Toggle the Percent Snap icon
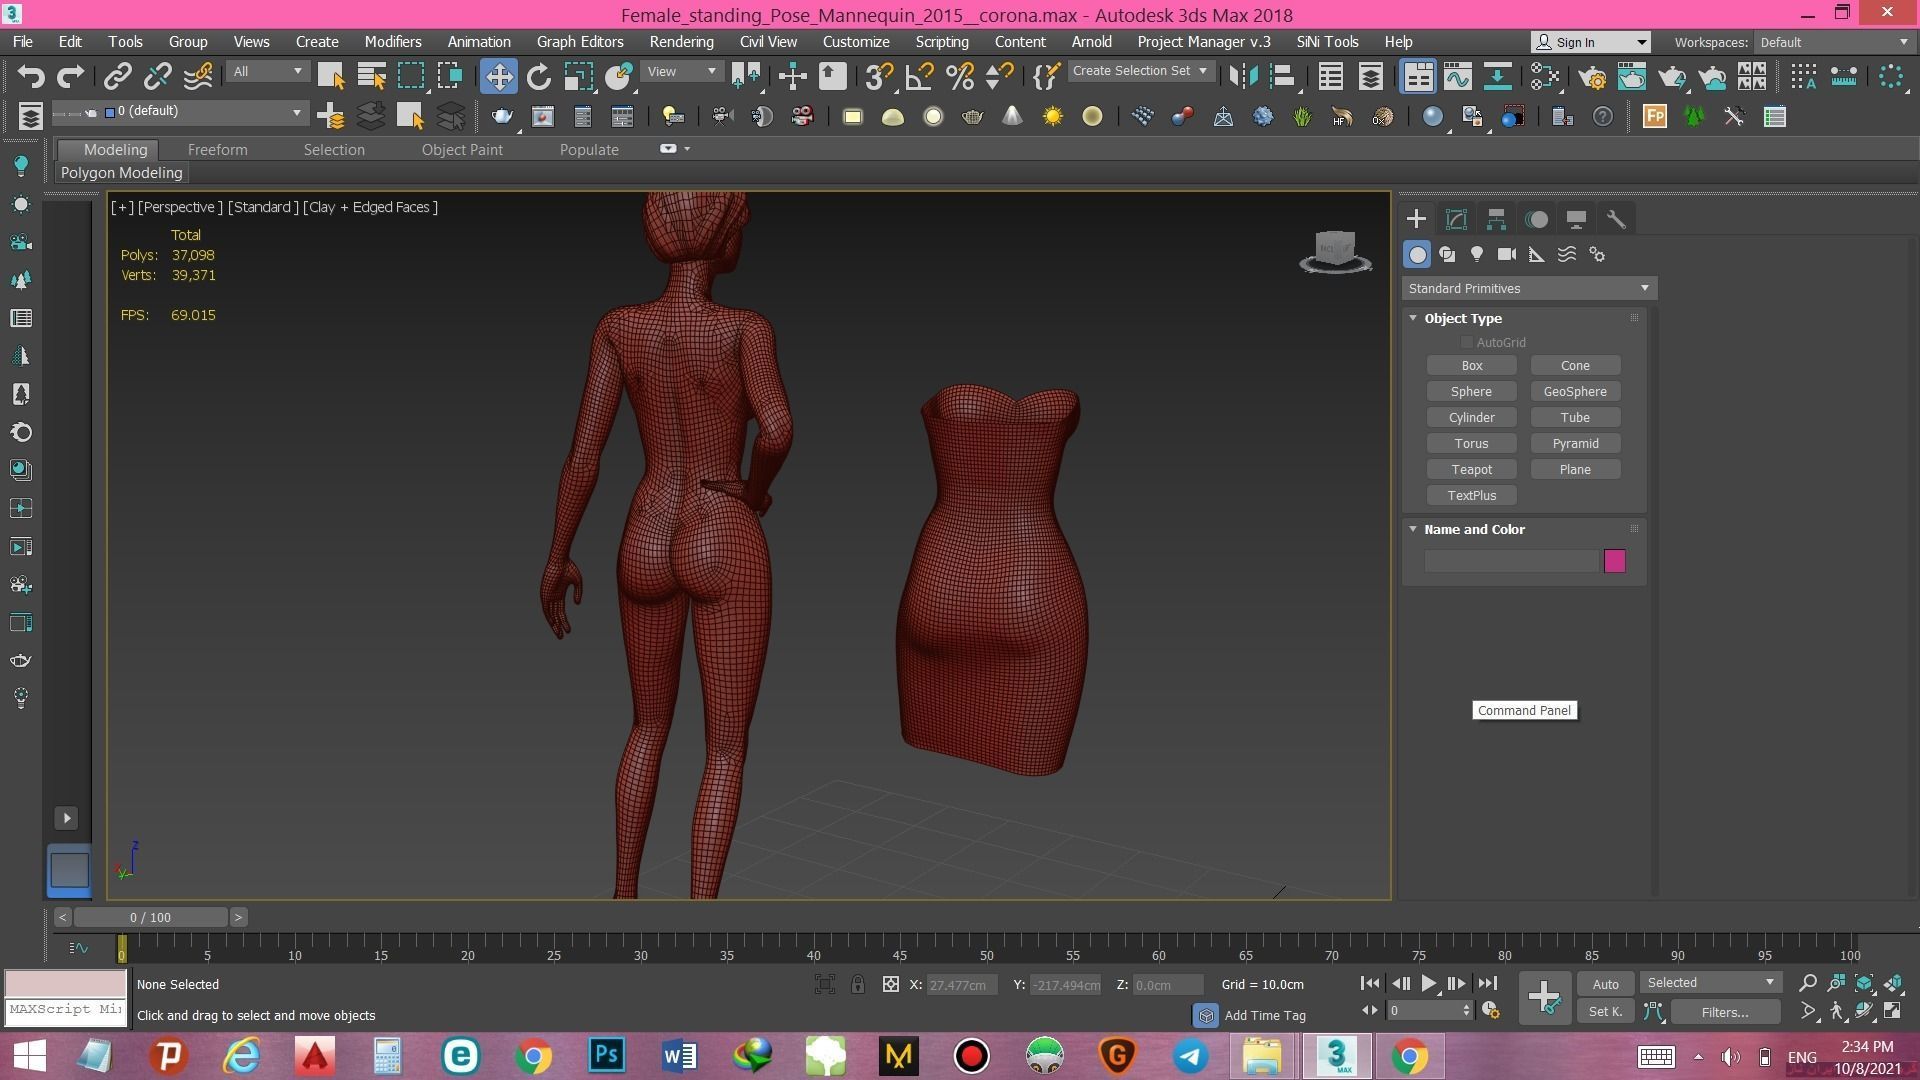Screen dimensions: 1920x1080 (x=960, y=76)
